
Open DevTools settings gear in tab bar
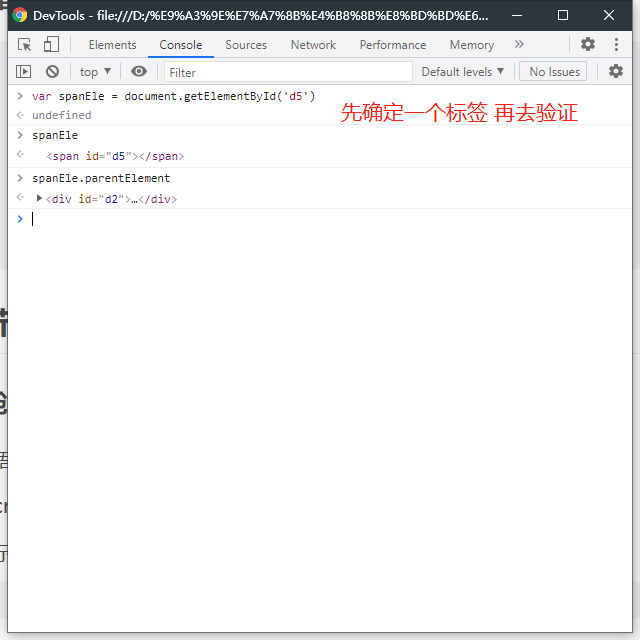tap(588, 44)
